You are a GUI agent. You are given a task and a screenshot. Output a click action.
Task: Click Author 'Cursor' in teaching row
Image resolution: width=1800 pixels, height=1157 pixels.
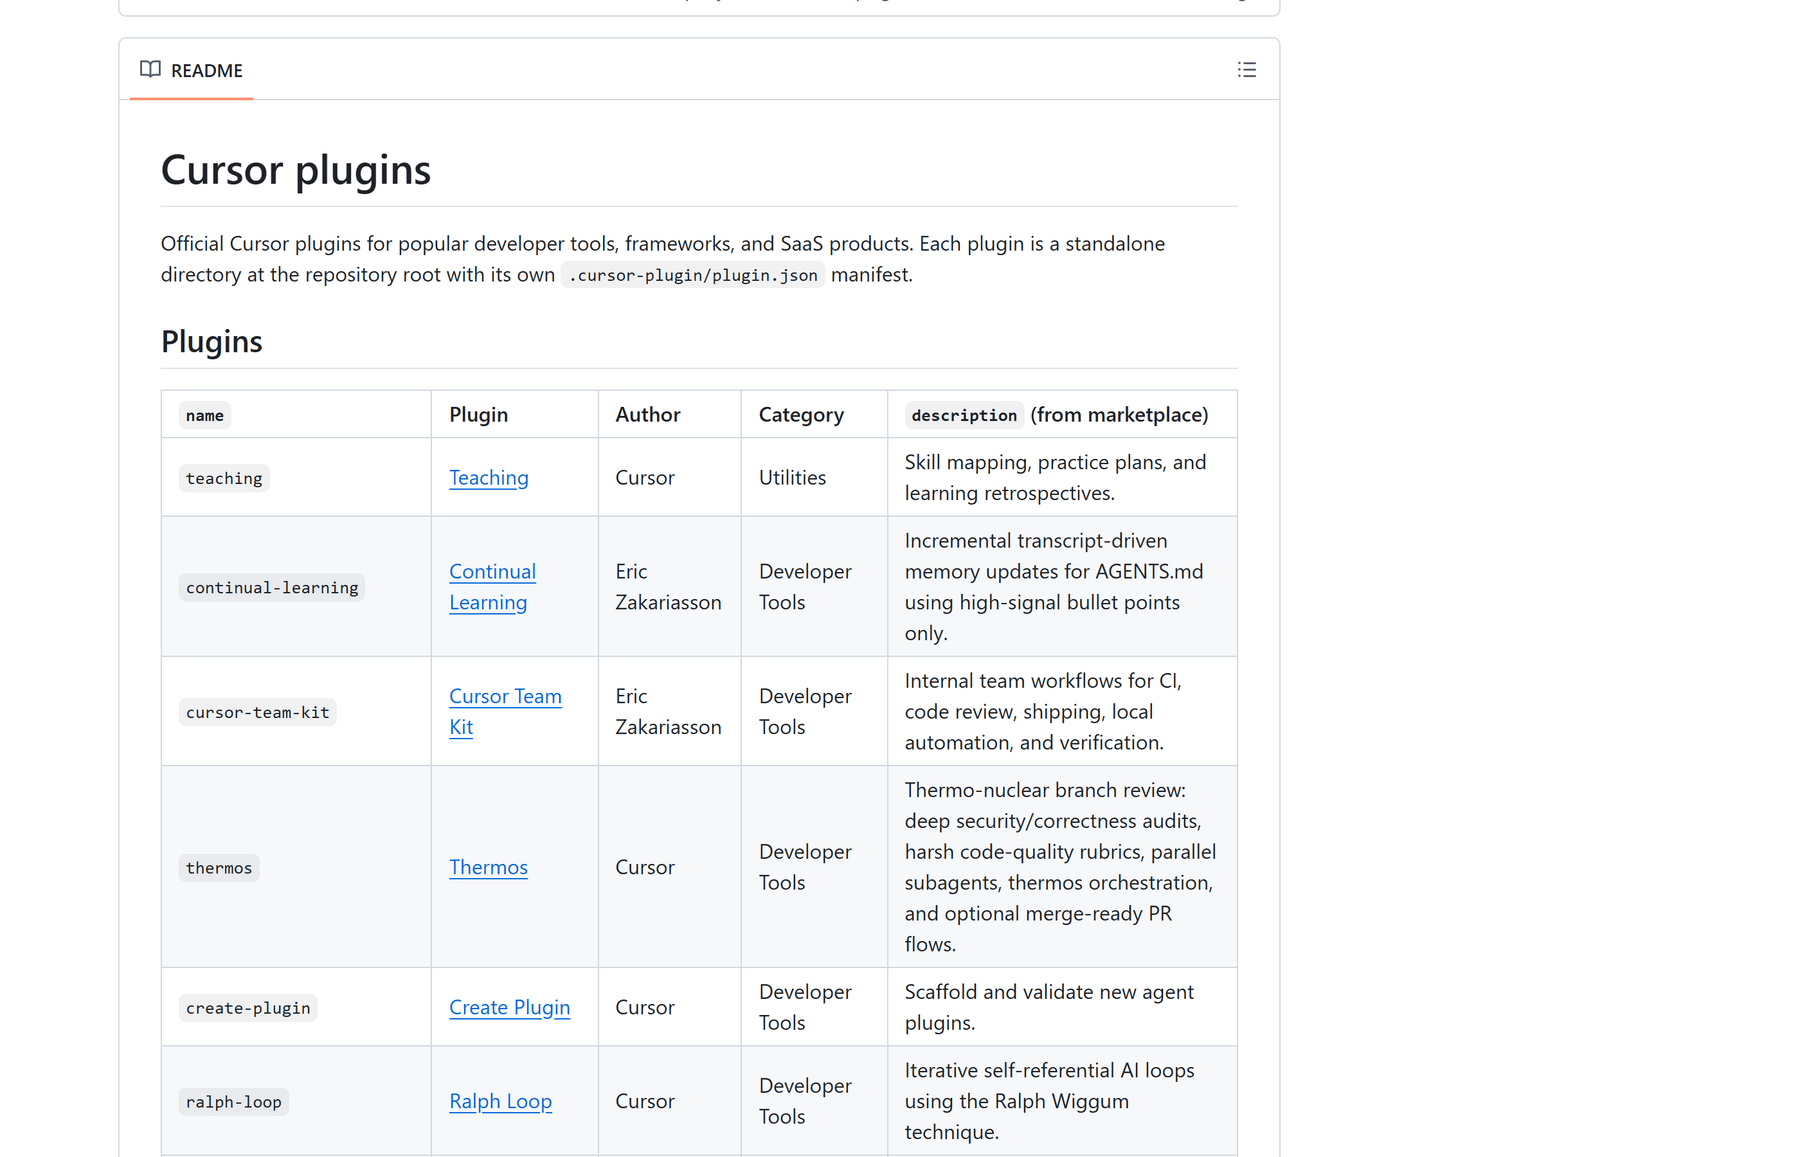pos(645,478)
